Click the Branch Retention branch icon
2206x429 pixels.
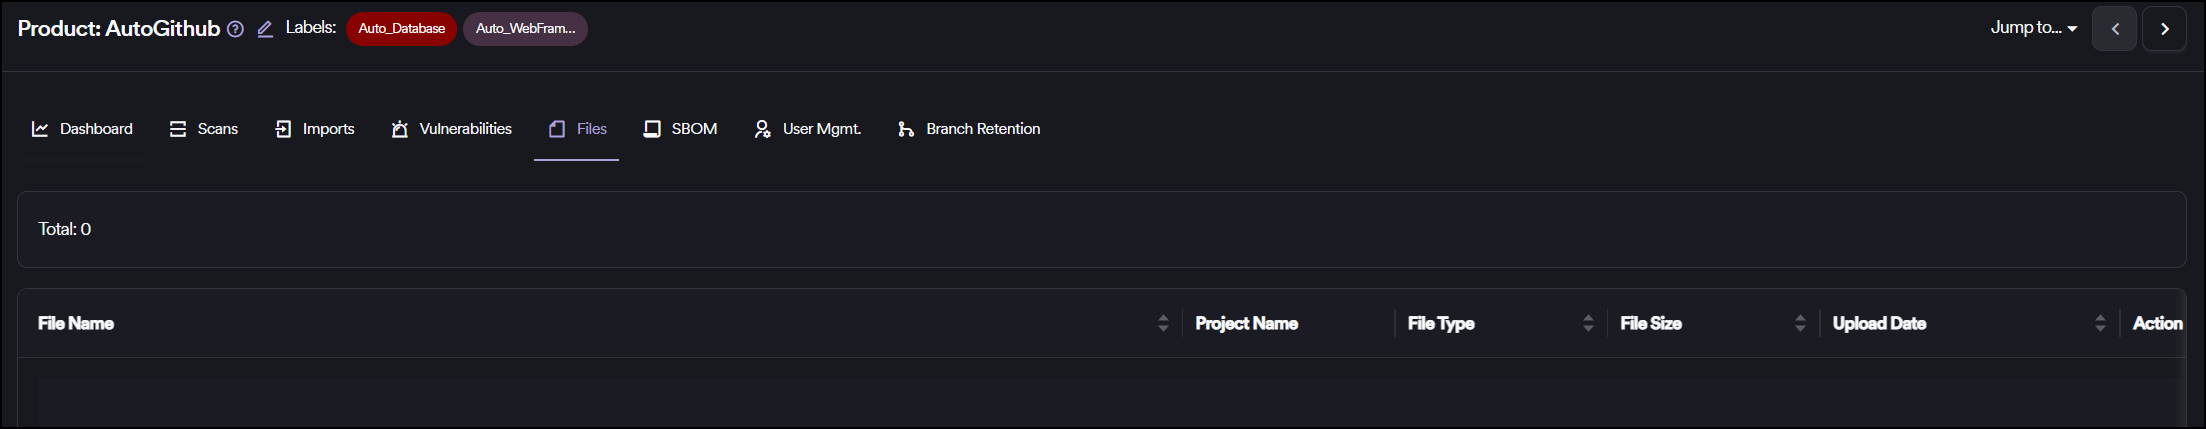coord(906,129)
